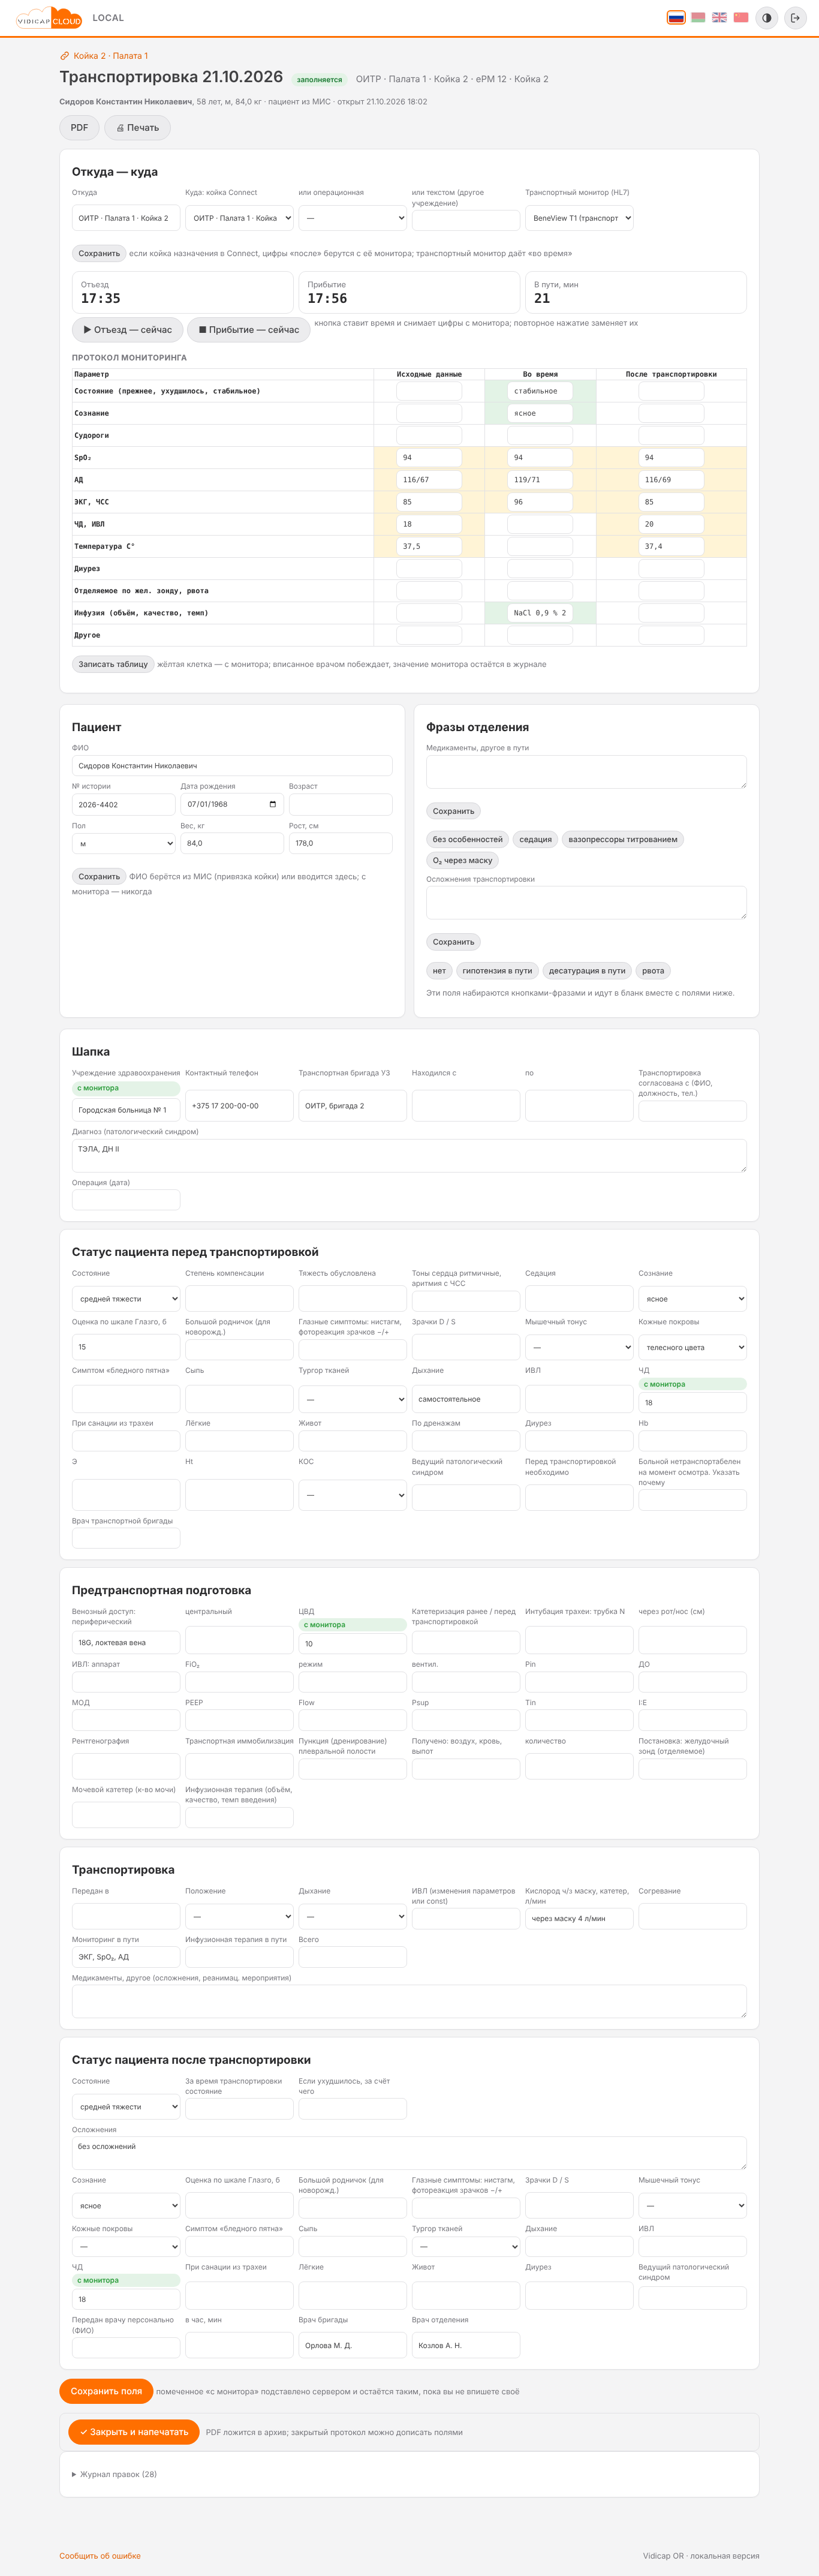Click the Контактный телефон field

click(239, 1106)
